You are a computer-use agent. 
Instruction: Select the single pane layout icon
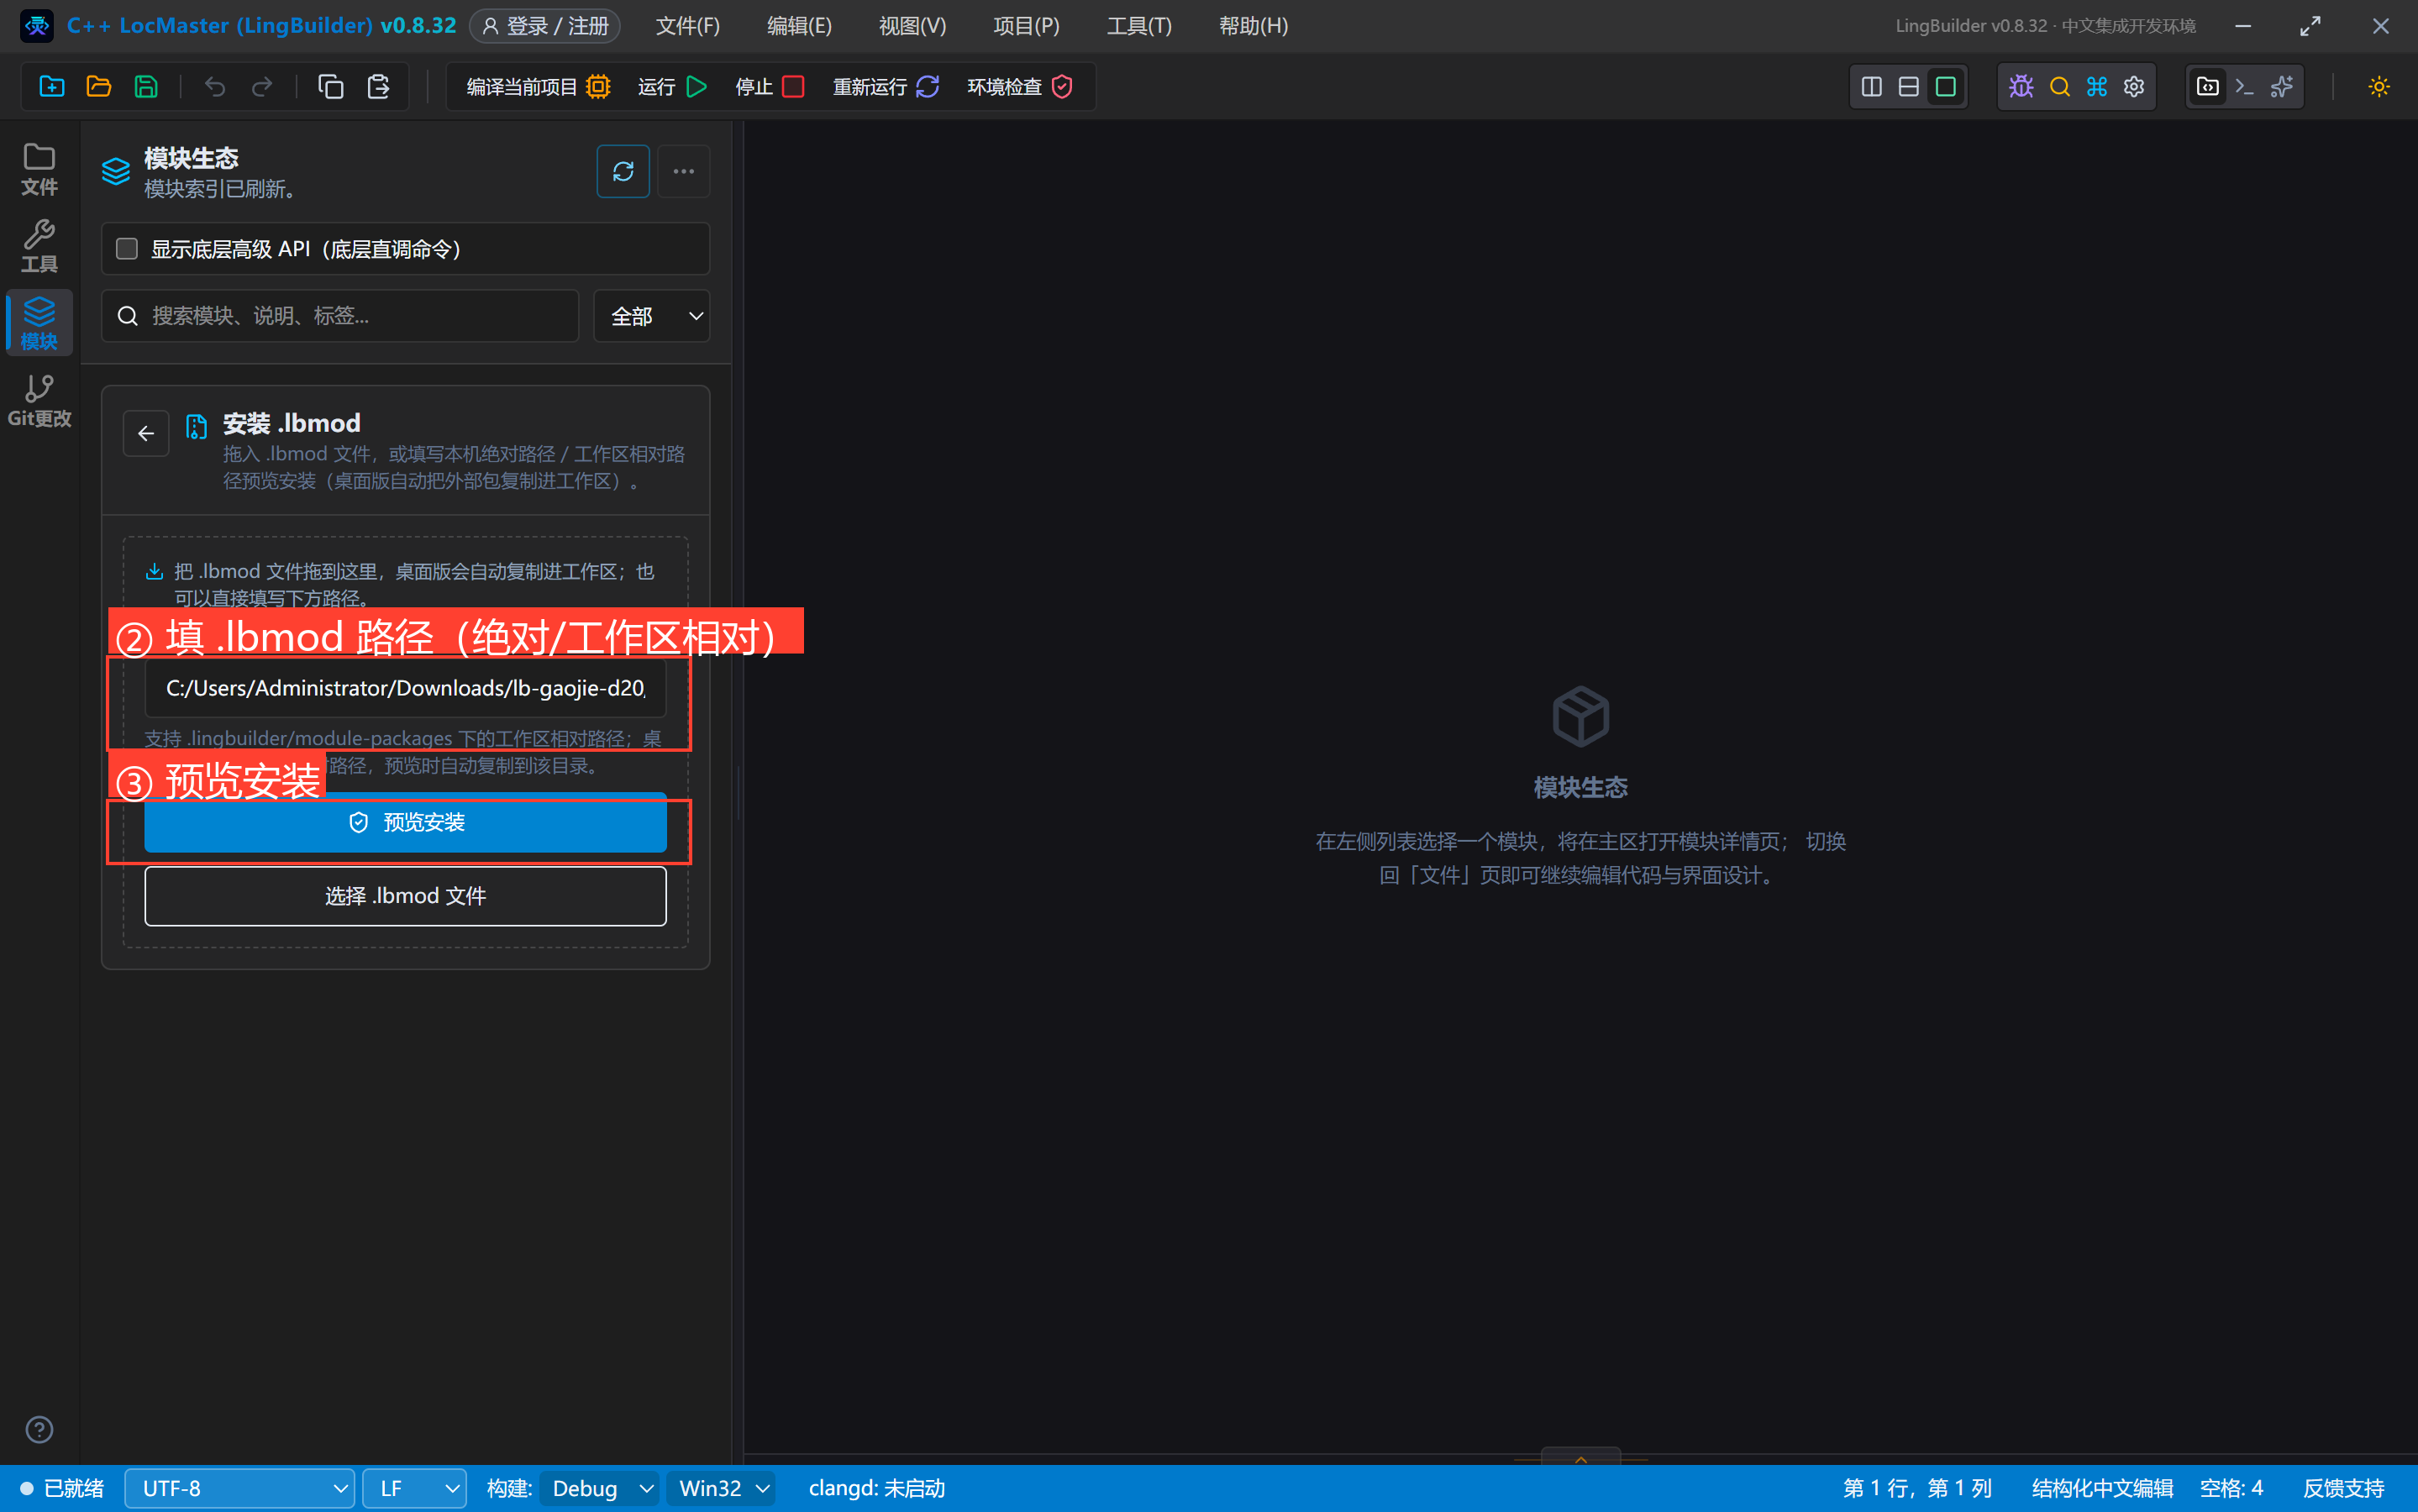click(1945, 87)
